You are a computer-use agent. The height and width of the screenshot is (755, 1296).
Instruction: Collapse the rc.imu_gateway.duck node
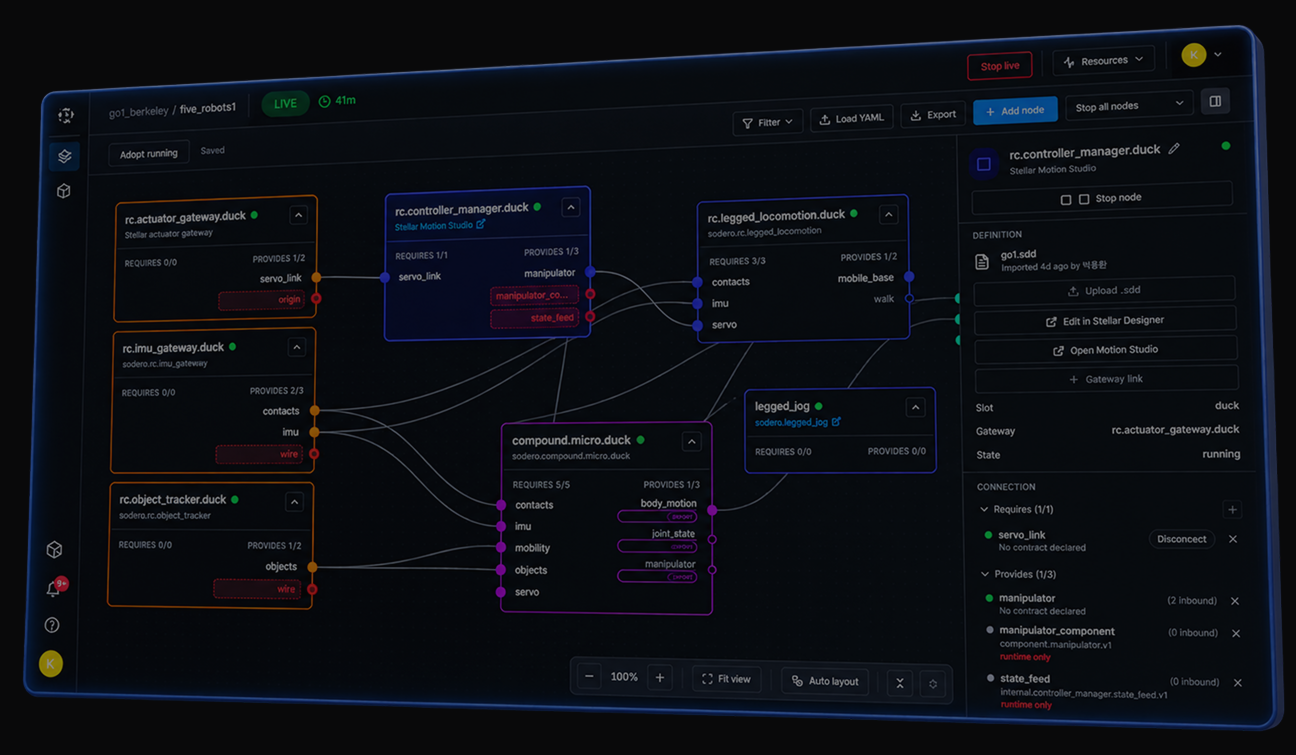pos(296,348)
